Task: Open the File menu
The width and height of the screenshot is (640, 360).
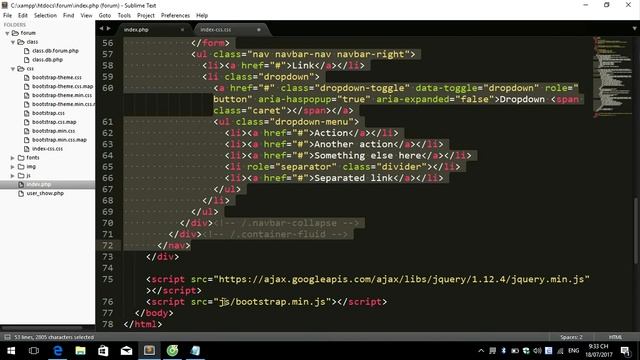Action: tap(7, 16)
